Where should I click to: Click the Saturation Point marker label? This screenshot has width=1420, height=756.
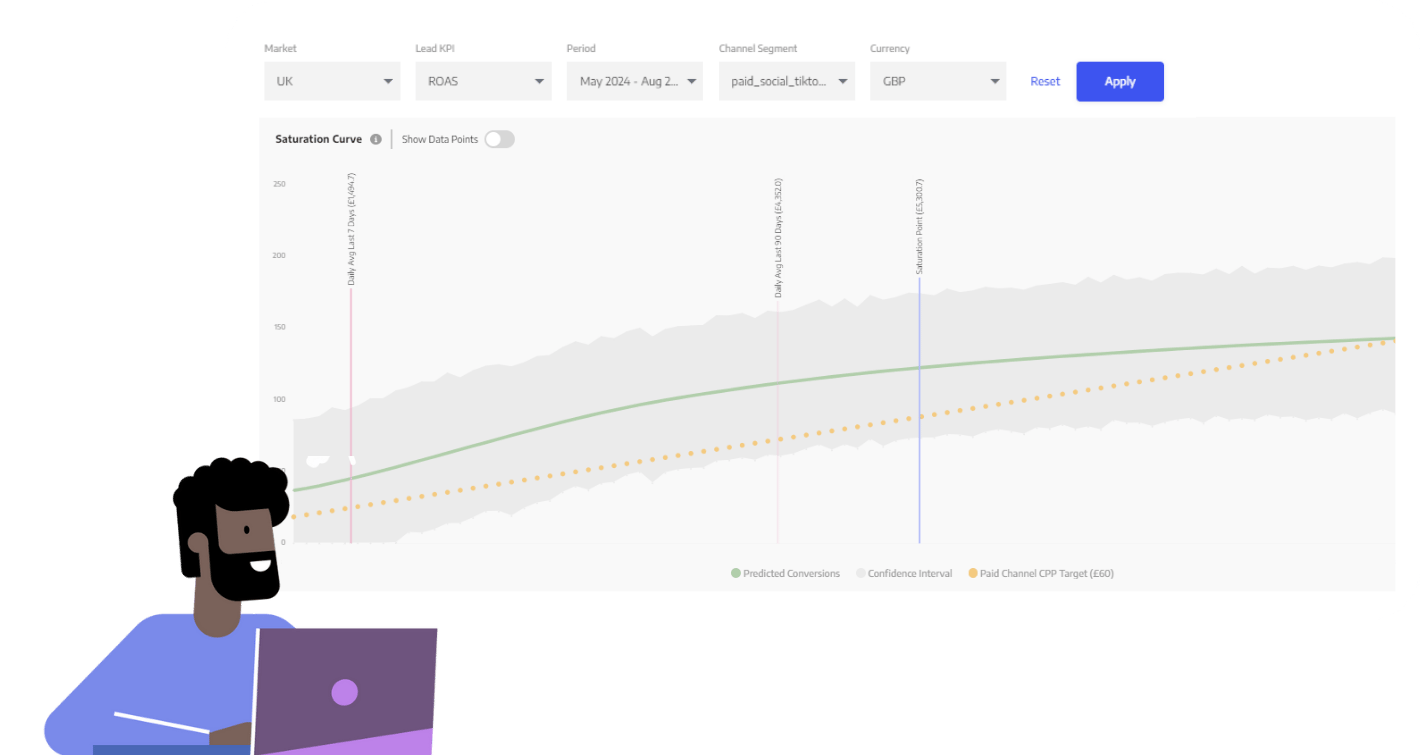coord(919,226)
